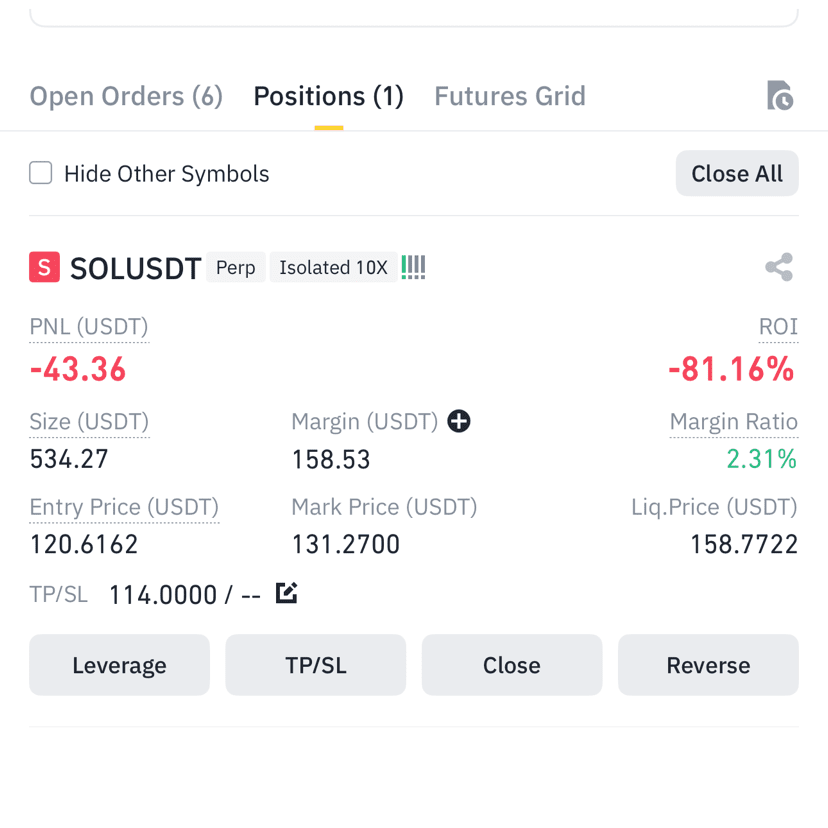
Task: Switch to Open Orders (6) tab
Action: [126, 97]
